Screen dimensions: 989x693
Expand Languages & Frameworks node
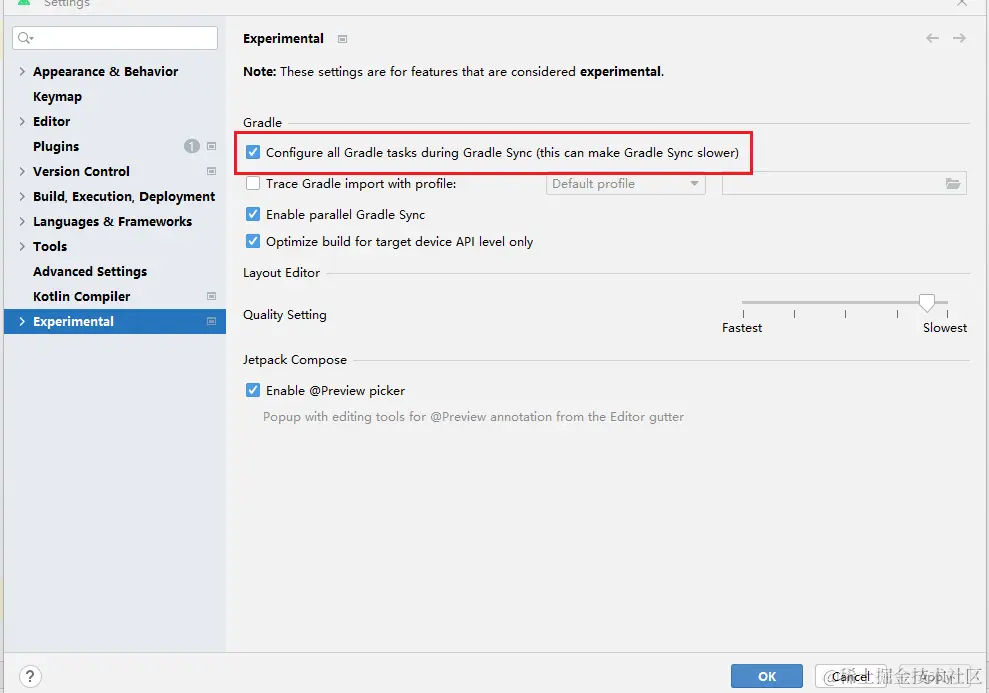point(22,221)
